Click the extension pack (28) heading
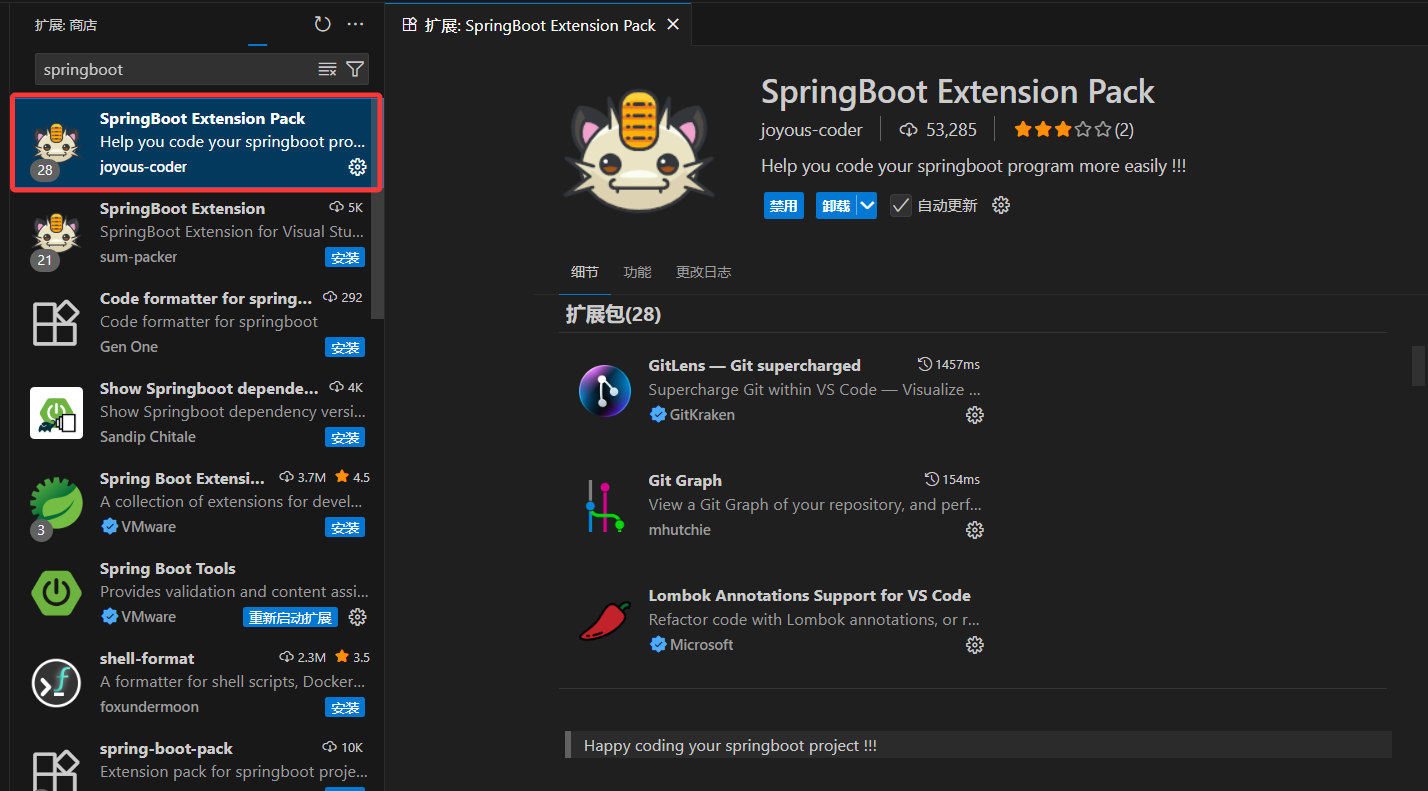 coord(613,314)
